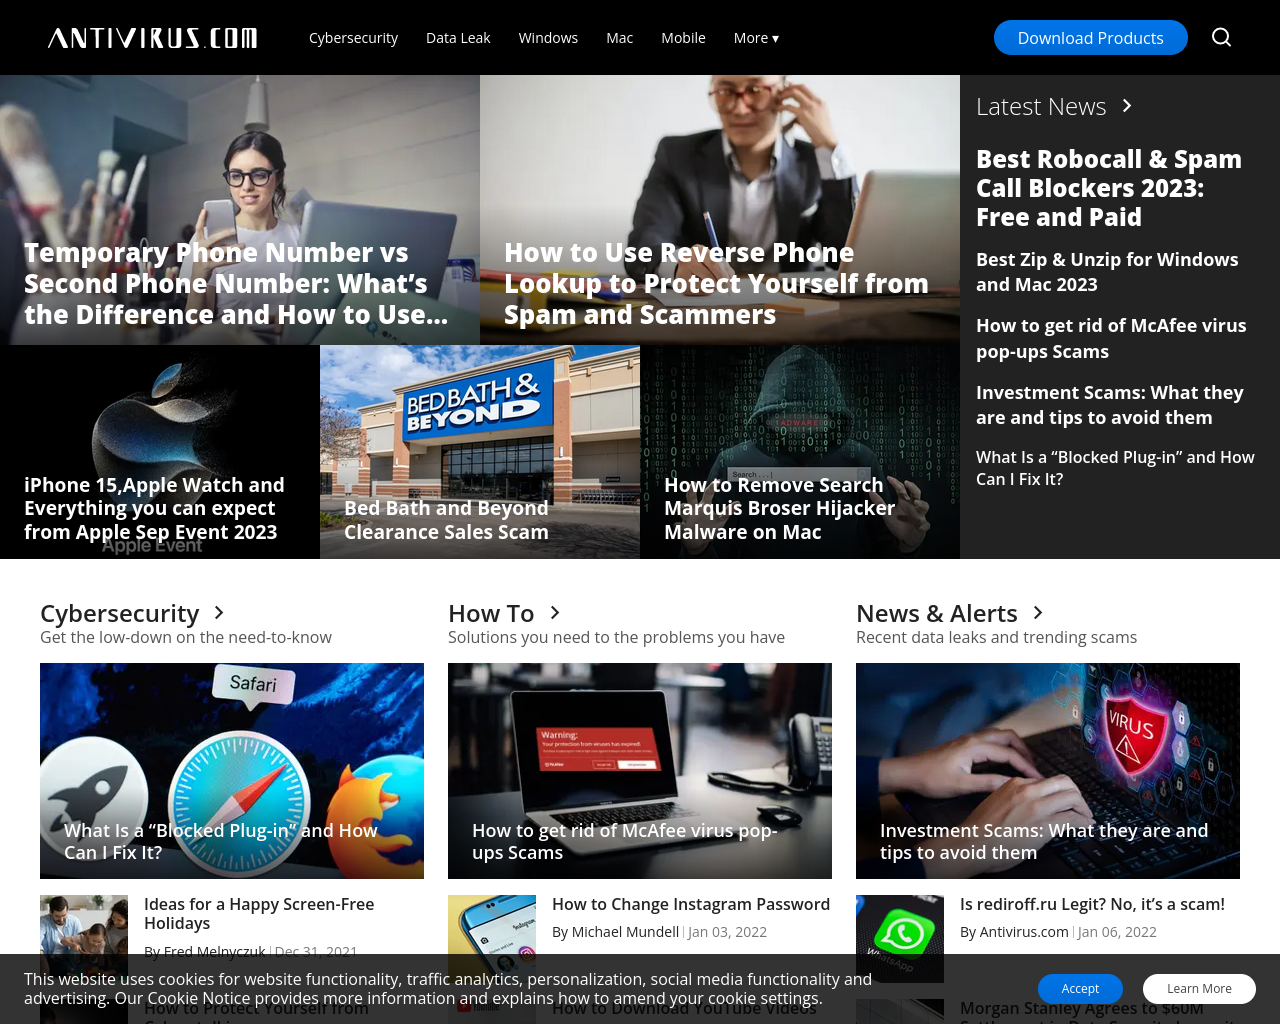
Task: Click the Latest News heading
Action: 1041,106
